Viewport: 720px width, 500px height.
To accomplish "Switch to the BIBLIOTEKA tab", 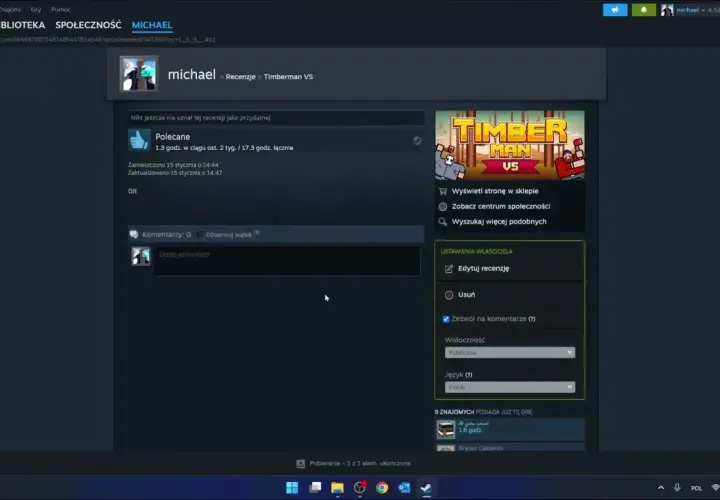I will [22, 25].
